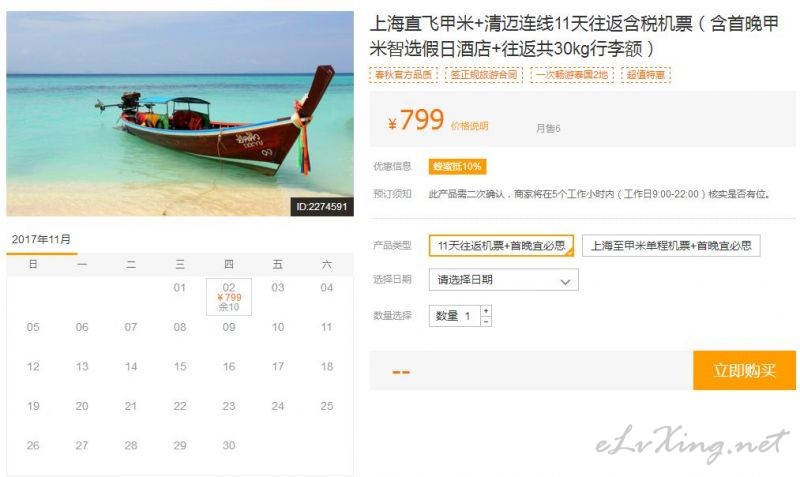This screenshot has width=800, height=477.
Task: Choose the 上海至甲米单程机票+首晚宜必思 option
Action: (x=671, y=245)
